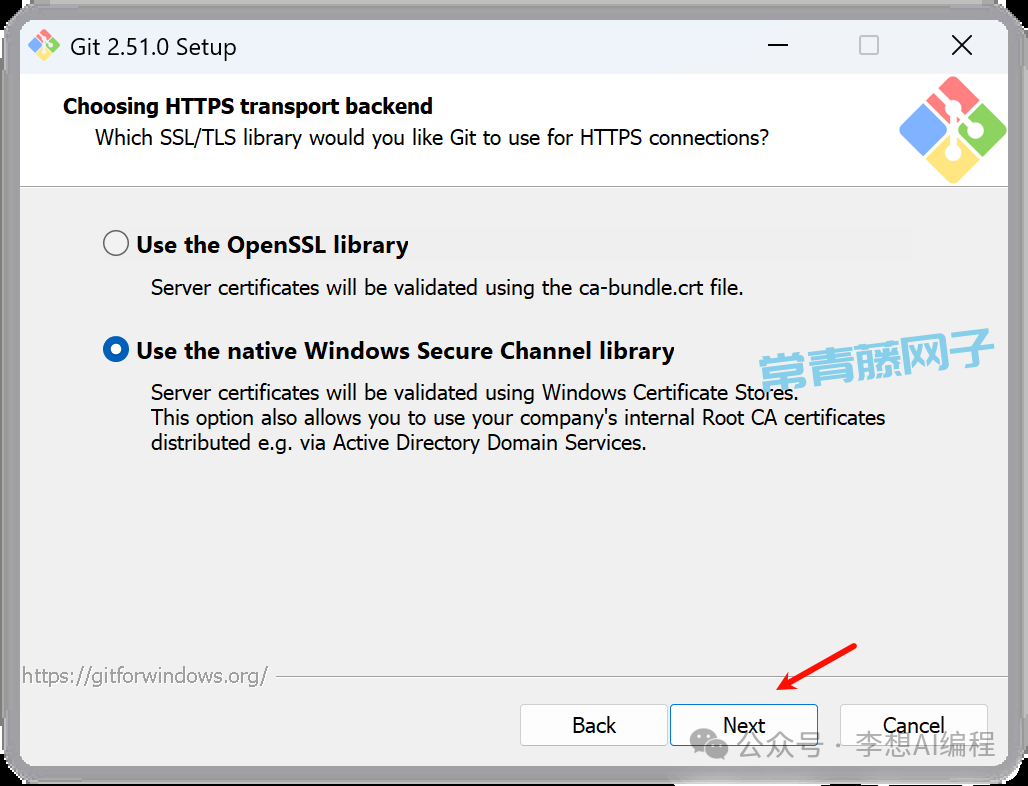Cancel the Git installation
This screenshot has width=1028, height=786.
click(x=913, y=725)
